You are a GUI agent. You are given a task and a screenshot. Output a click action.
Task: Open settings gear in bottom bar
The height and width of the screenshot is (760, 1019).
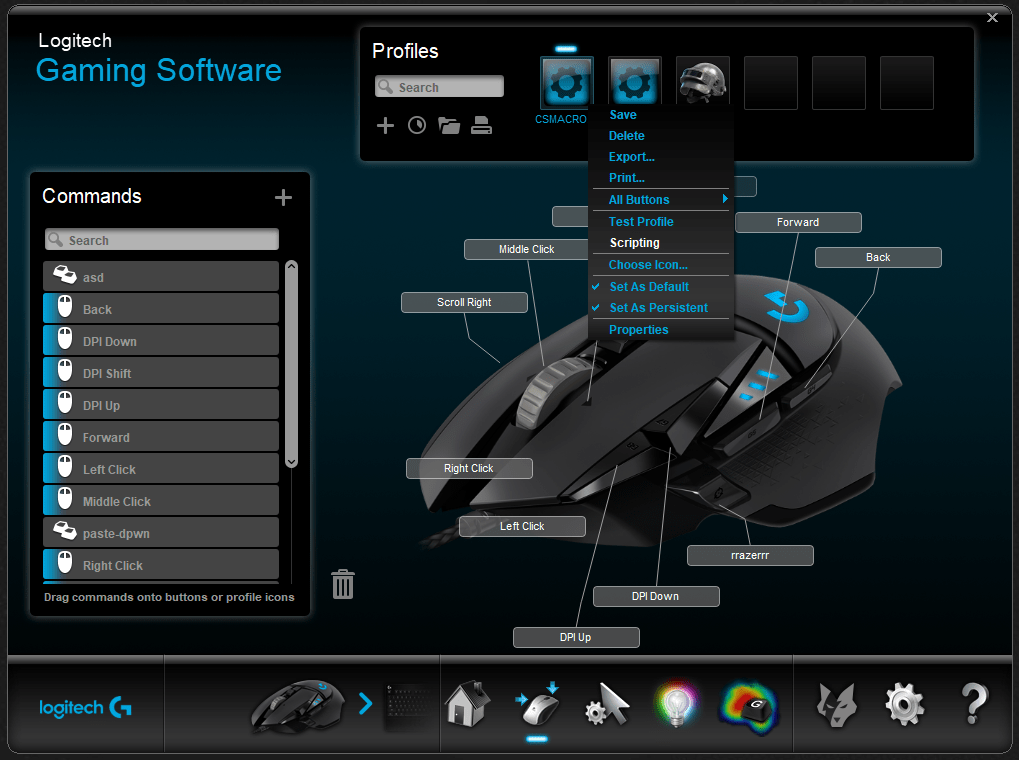point(905,704)
